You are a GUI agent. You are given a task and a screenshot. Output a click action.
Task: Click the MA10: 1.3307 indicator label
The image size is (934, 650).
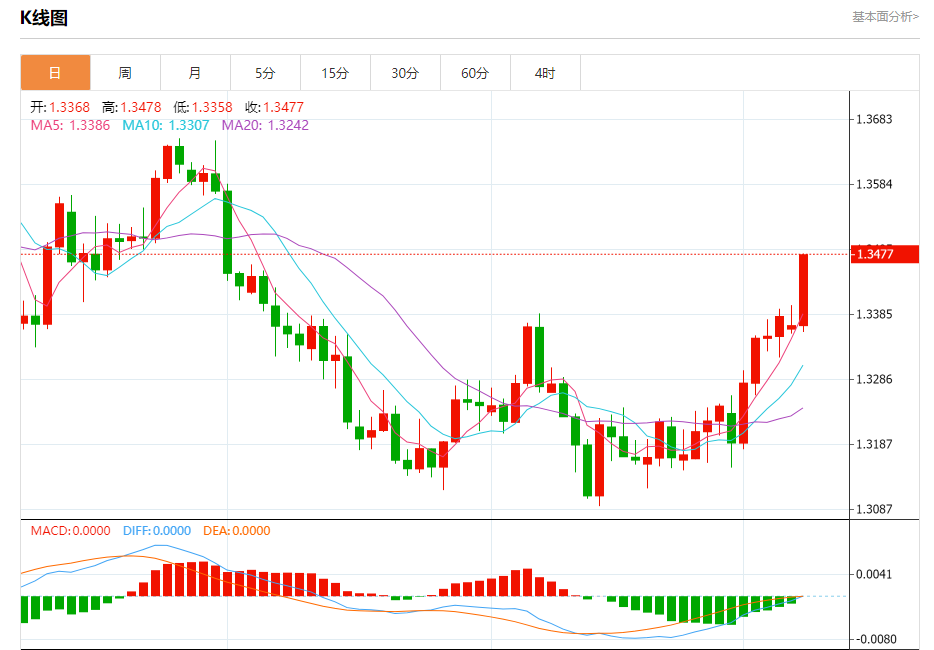(x=166, y=125)
